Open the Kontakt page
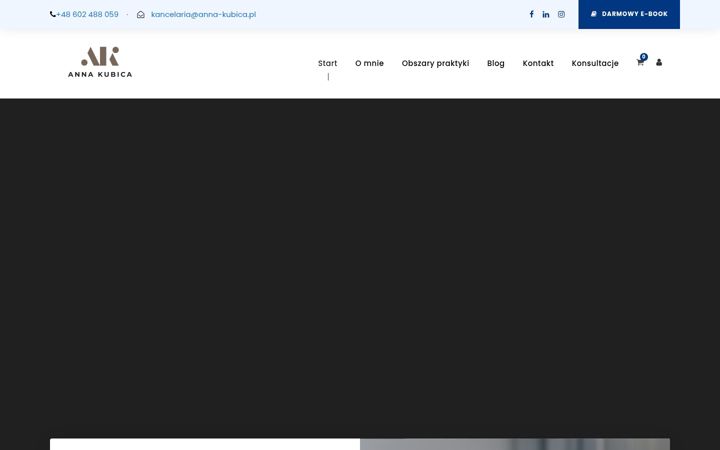 (538, 63)
